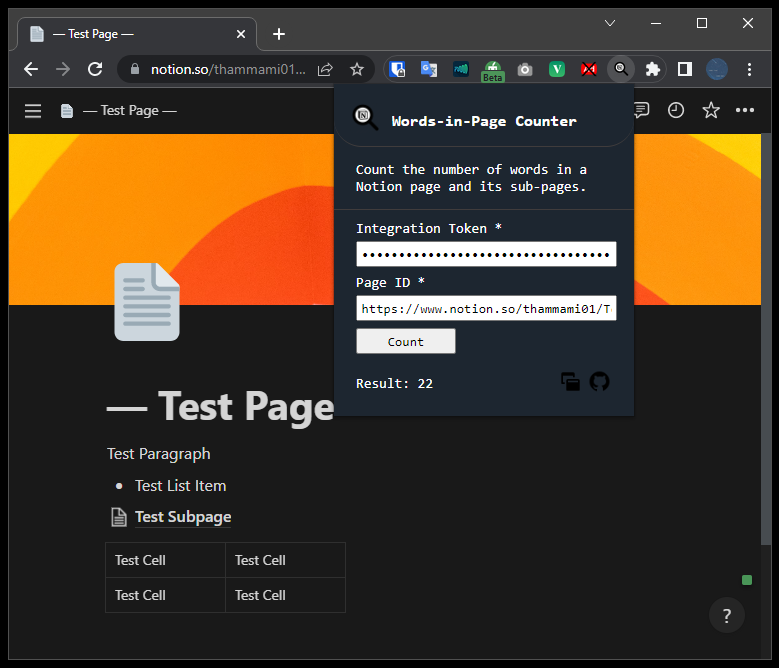
Task: Open Notion page options ellipsis menu
Action: coord(745,110)
